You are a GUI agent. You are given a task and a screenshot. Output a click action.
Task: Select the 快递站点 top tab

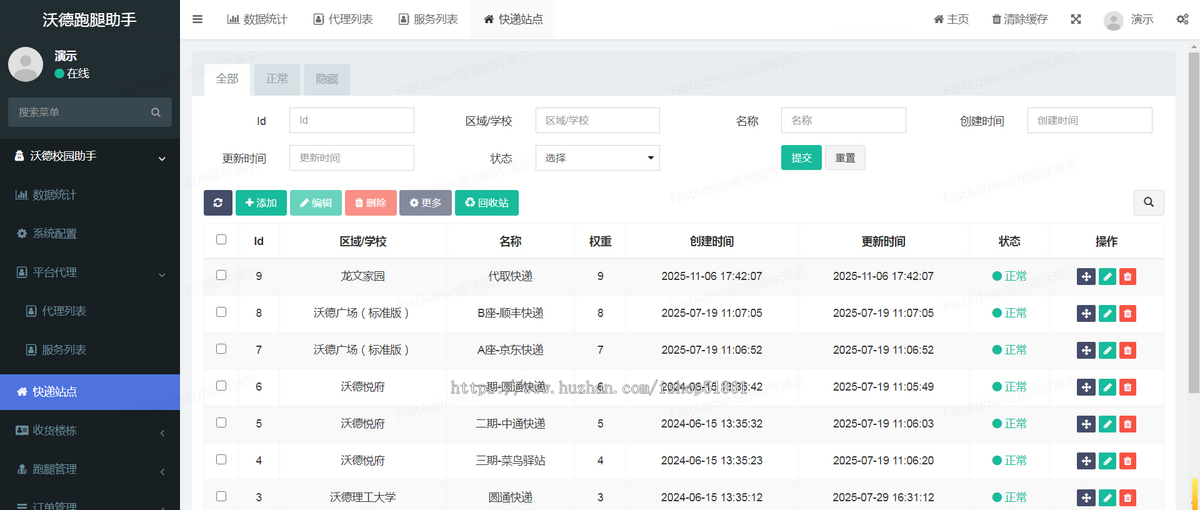coord(513,19)
